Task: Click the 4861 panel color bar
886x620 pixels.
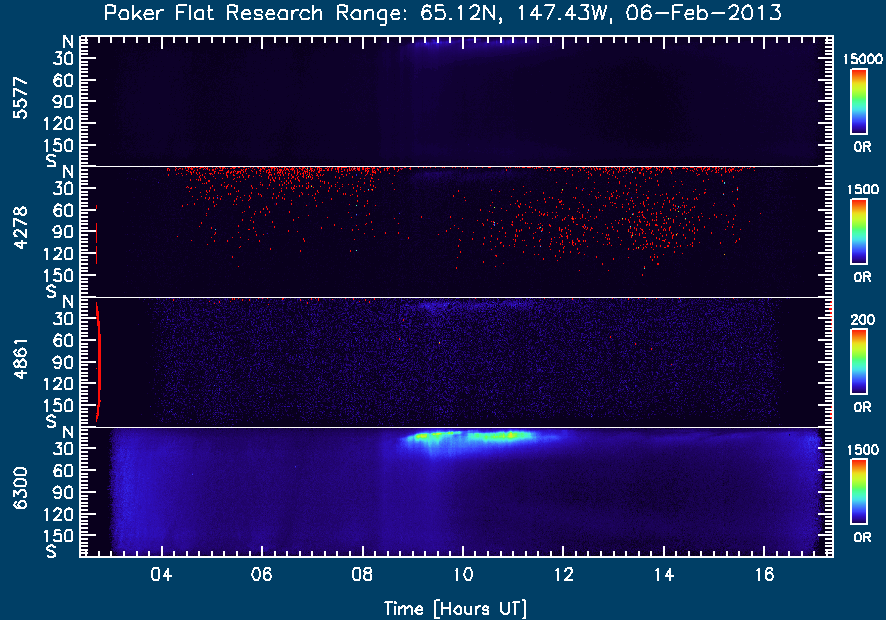Action: tap(859, 362)
